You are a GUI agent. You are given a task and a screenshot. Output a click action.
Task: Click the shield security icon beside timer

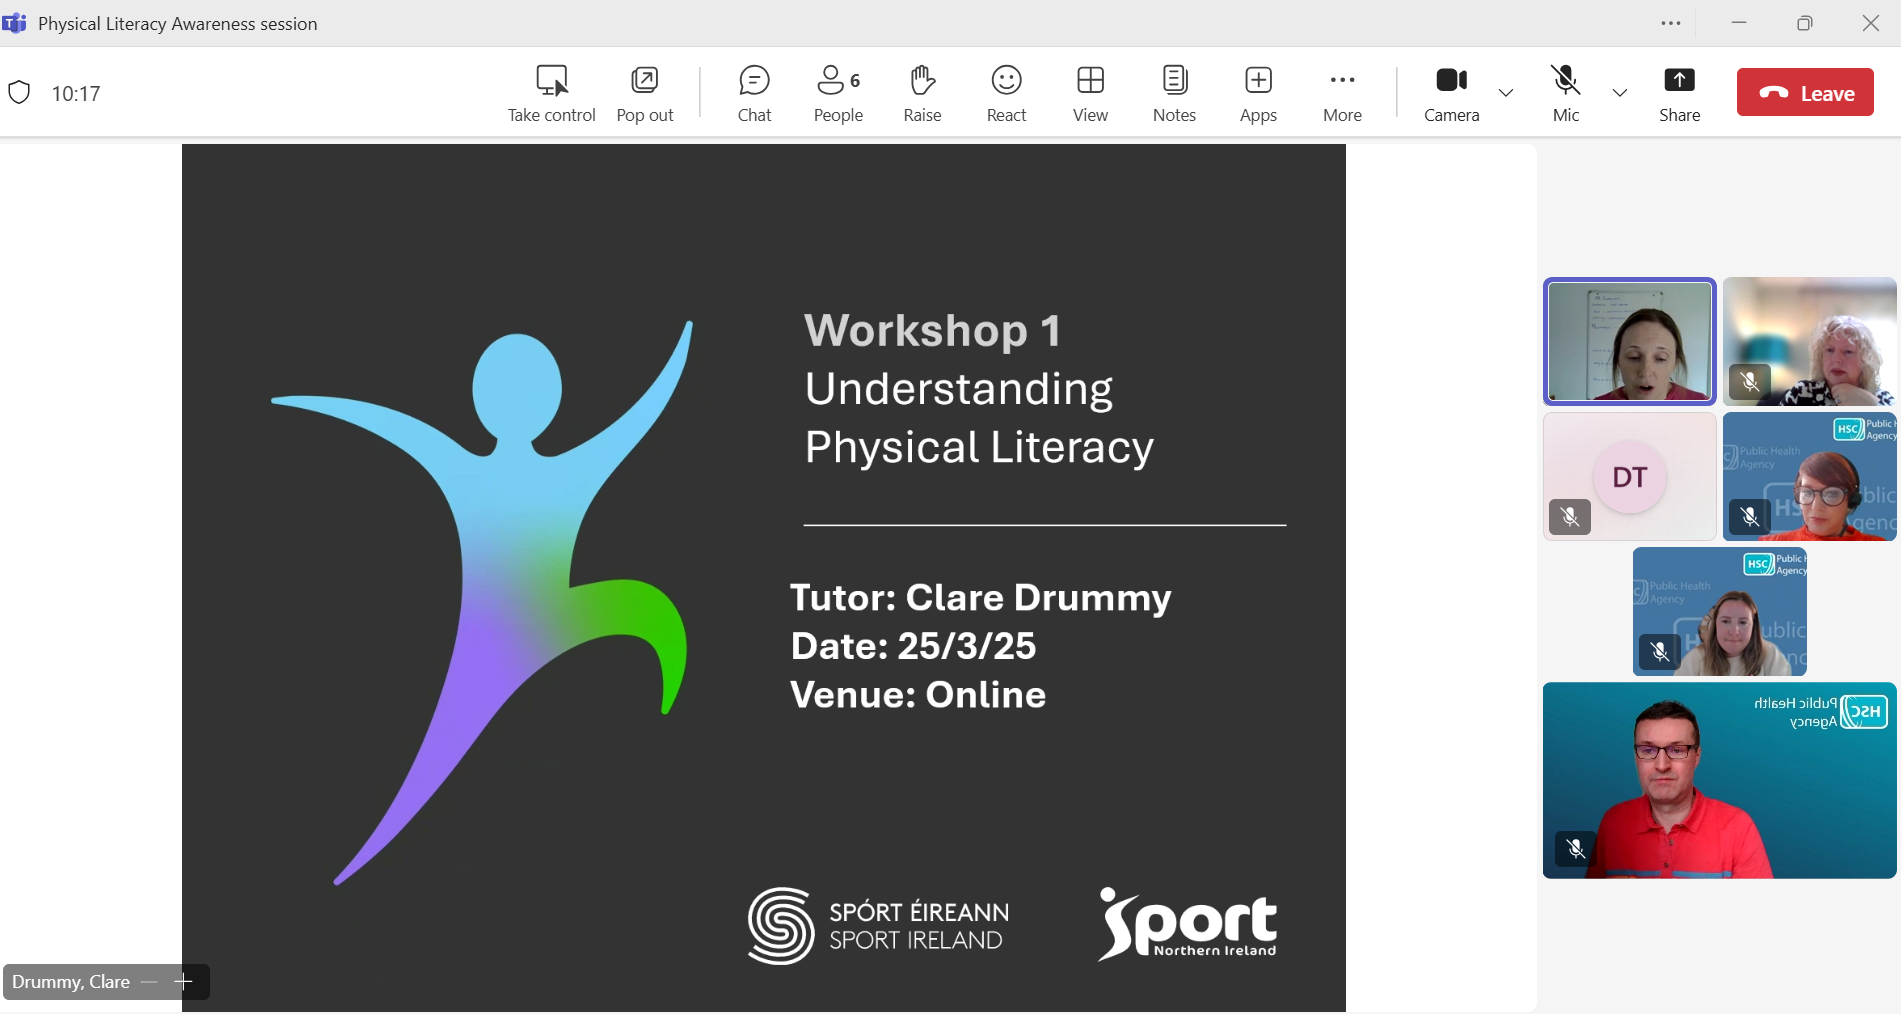coord(19,93)
